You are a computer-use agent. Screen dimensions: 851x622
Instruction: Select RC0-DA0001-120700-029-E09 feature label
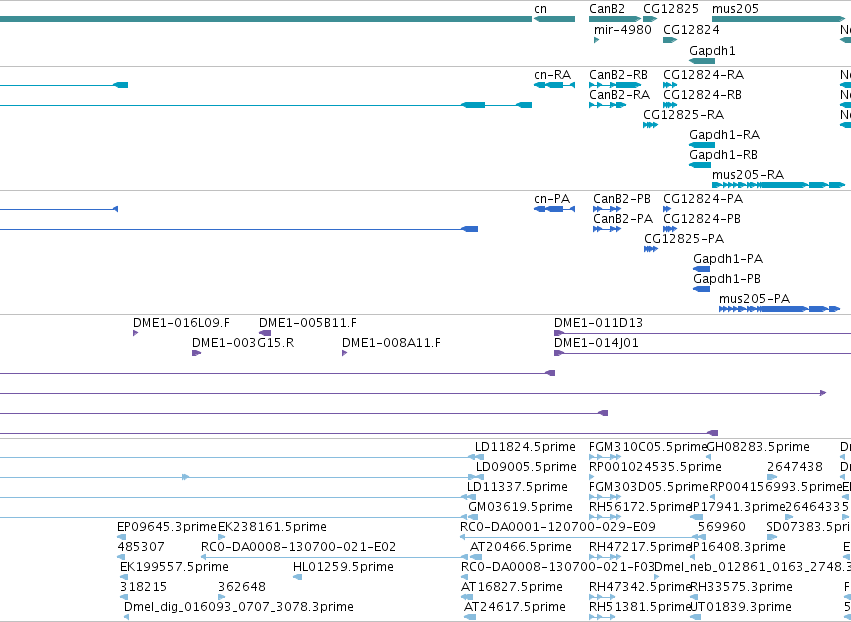click(x=557, y=527)
